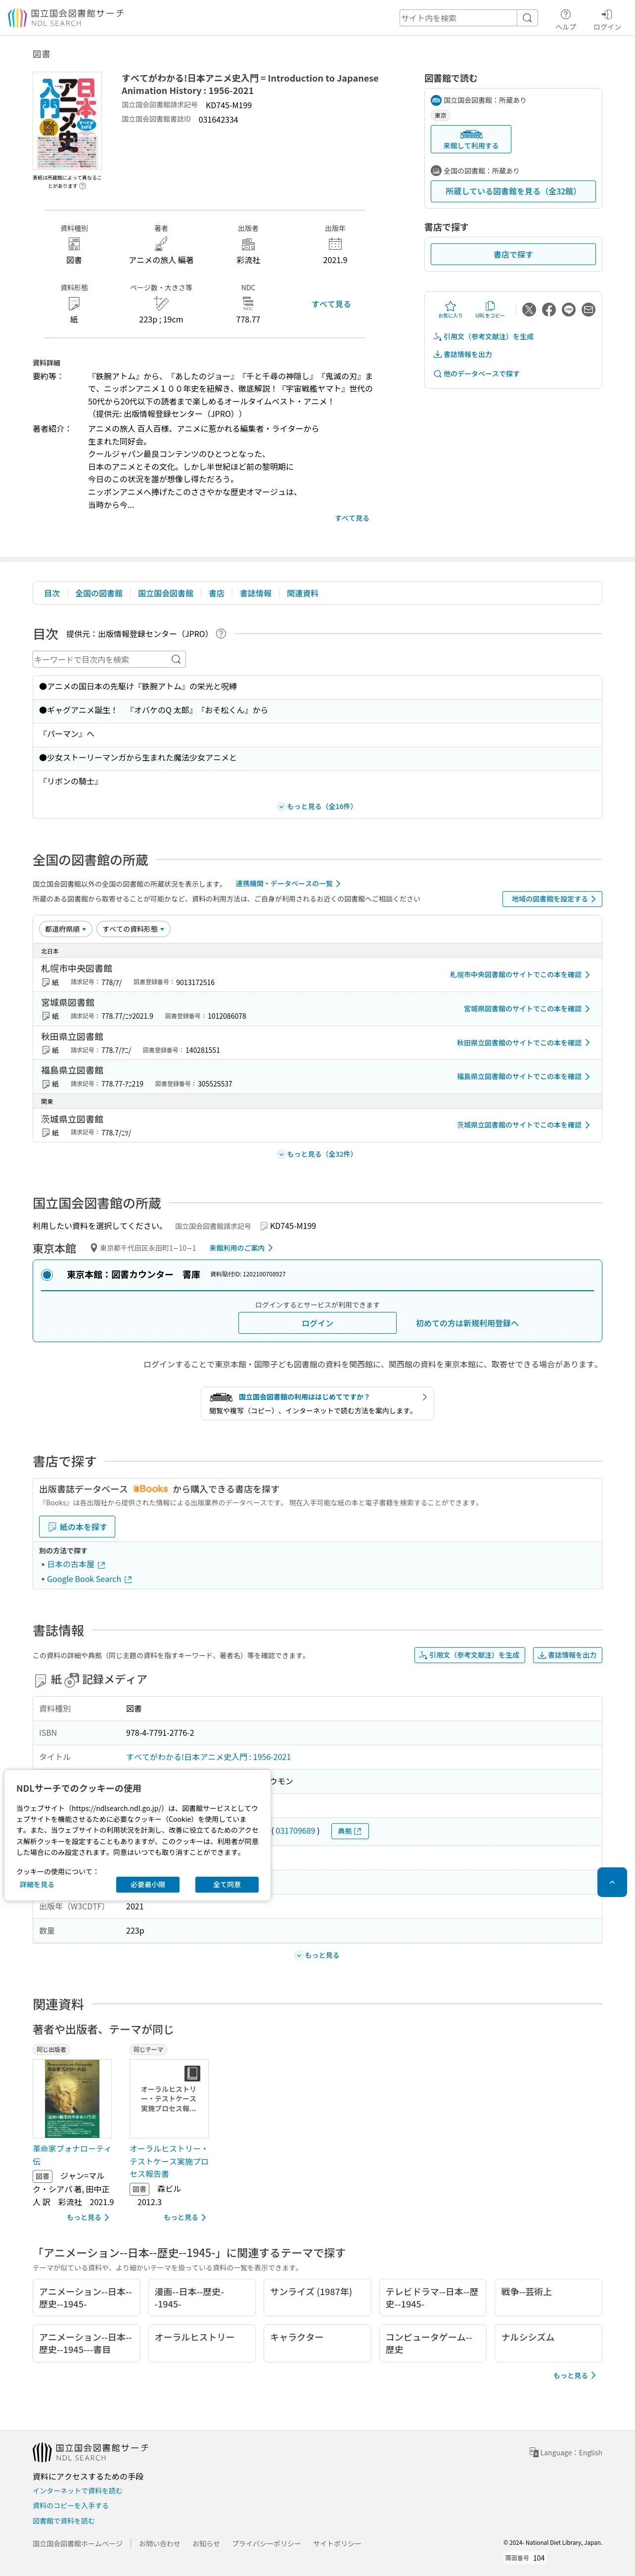Jump to the 書誌情報 section tab

click(255, 593)
